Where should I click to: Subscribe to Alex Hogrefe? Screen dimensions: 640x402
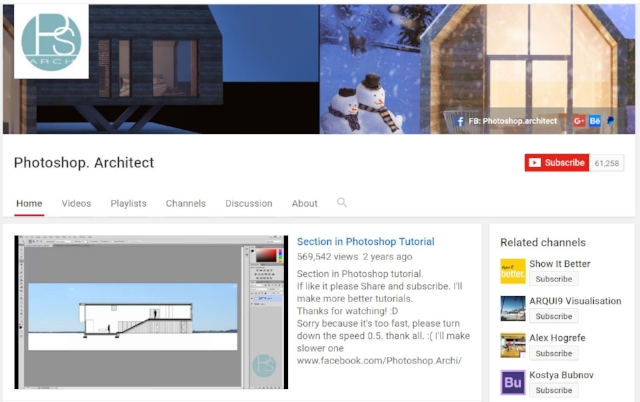coord(553,353)
